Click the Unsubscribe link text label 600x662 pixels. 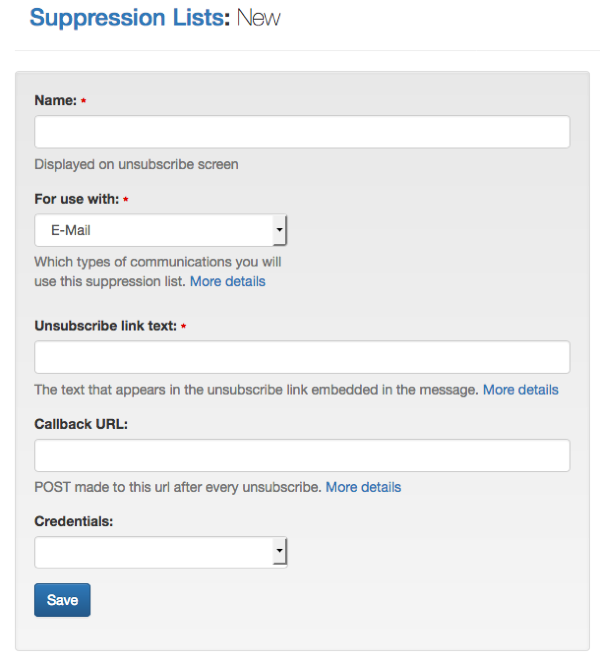pyautogui.click(x=105, y=325)
